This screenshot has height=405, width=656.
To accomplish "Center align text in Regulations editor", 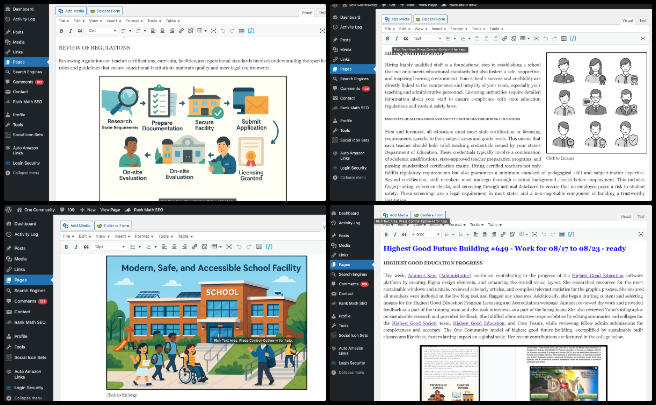I will pos(162,31).
